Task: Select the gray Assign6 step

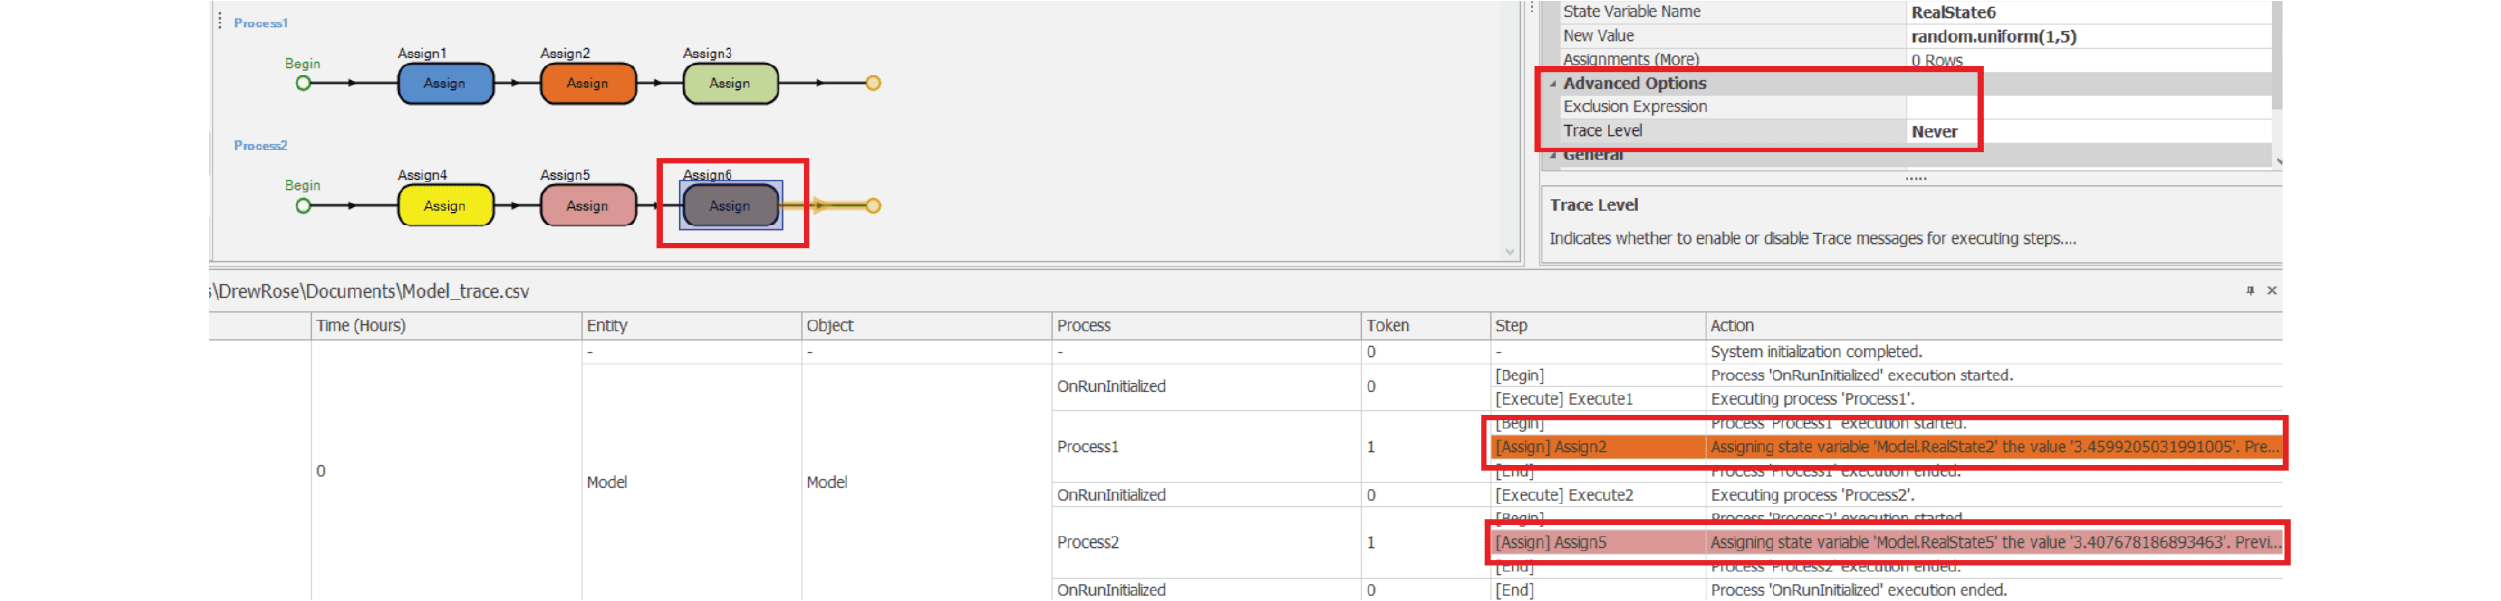Action: [x=730, y=206]
